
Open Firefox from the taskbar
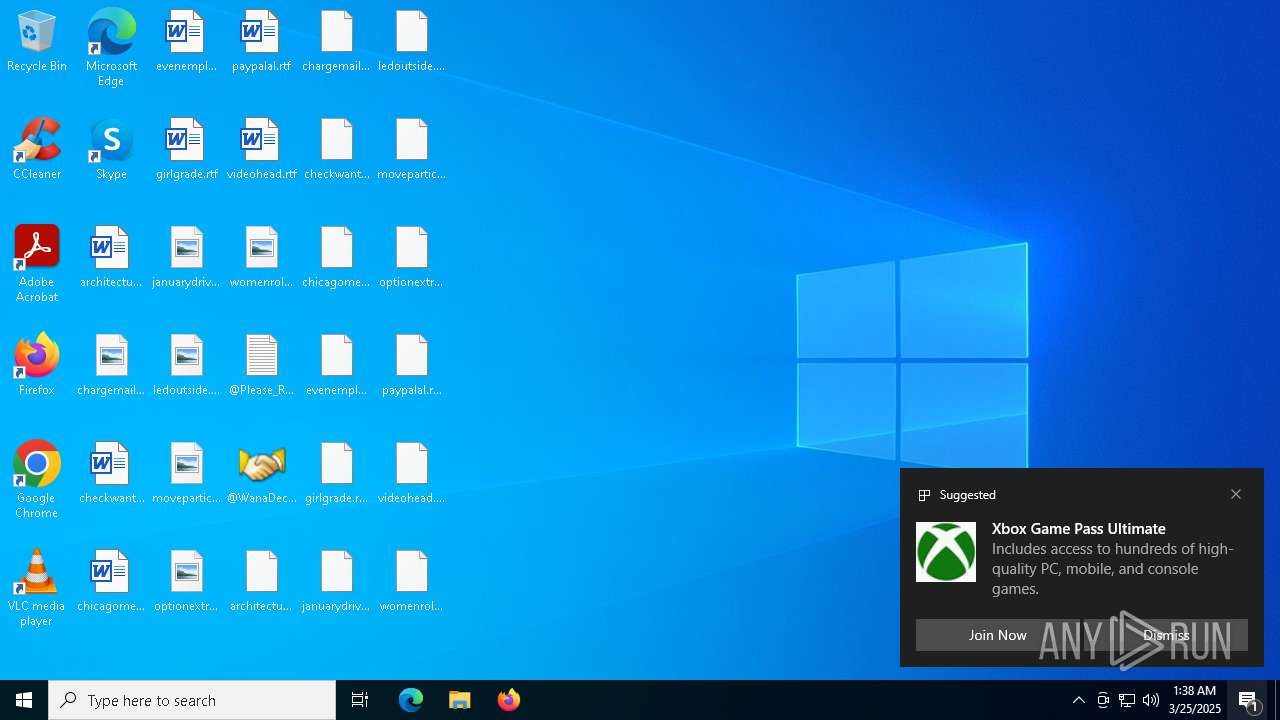[509, 700]
